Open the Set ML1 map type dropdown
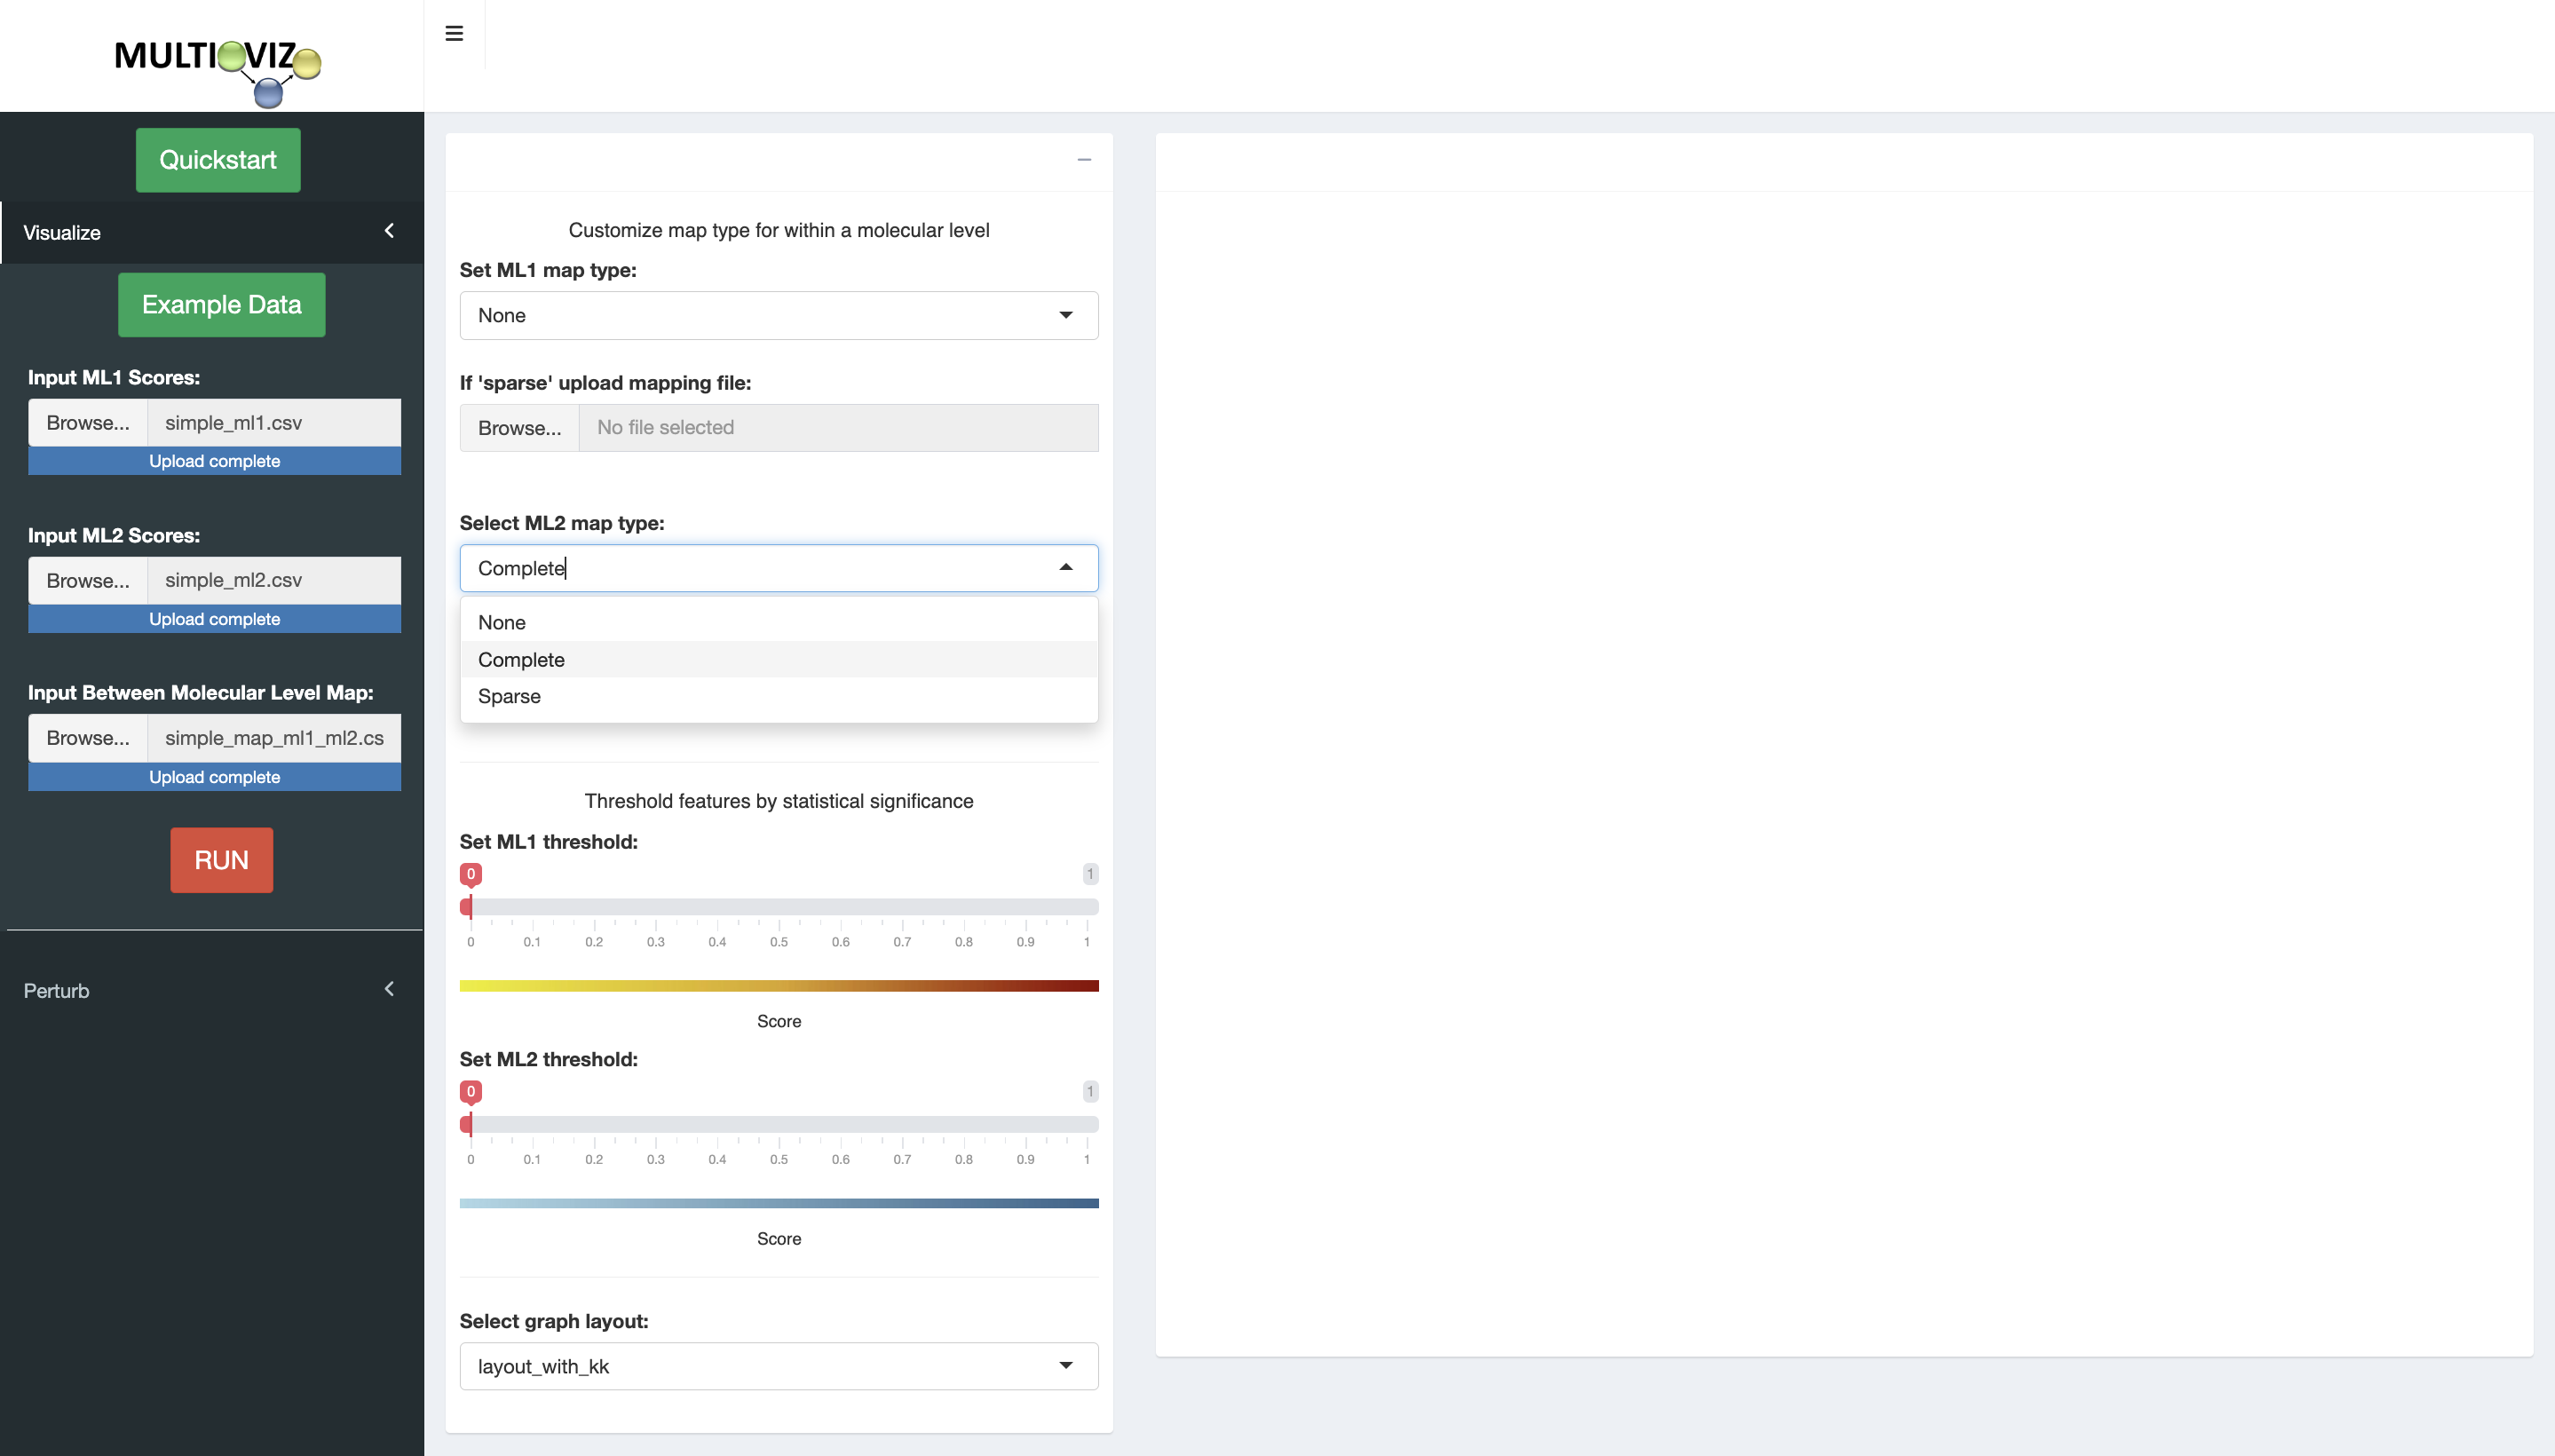The height and width of the screenshot is (1456, 2555). click(778, 315)
